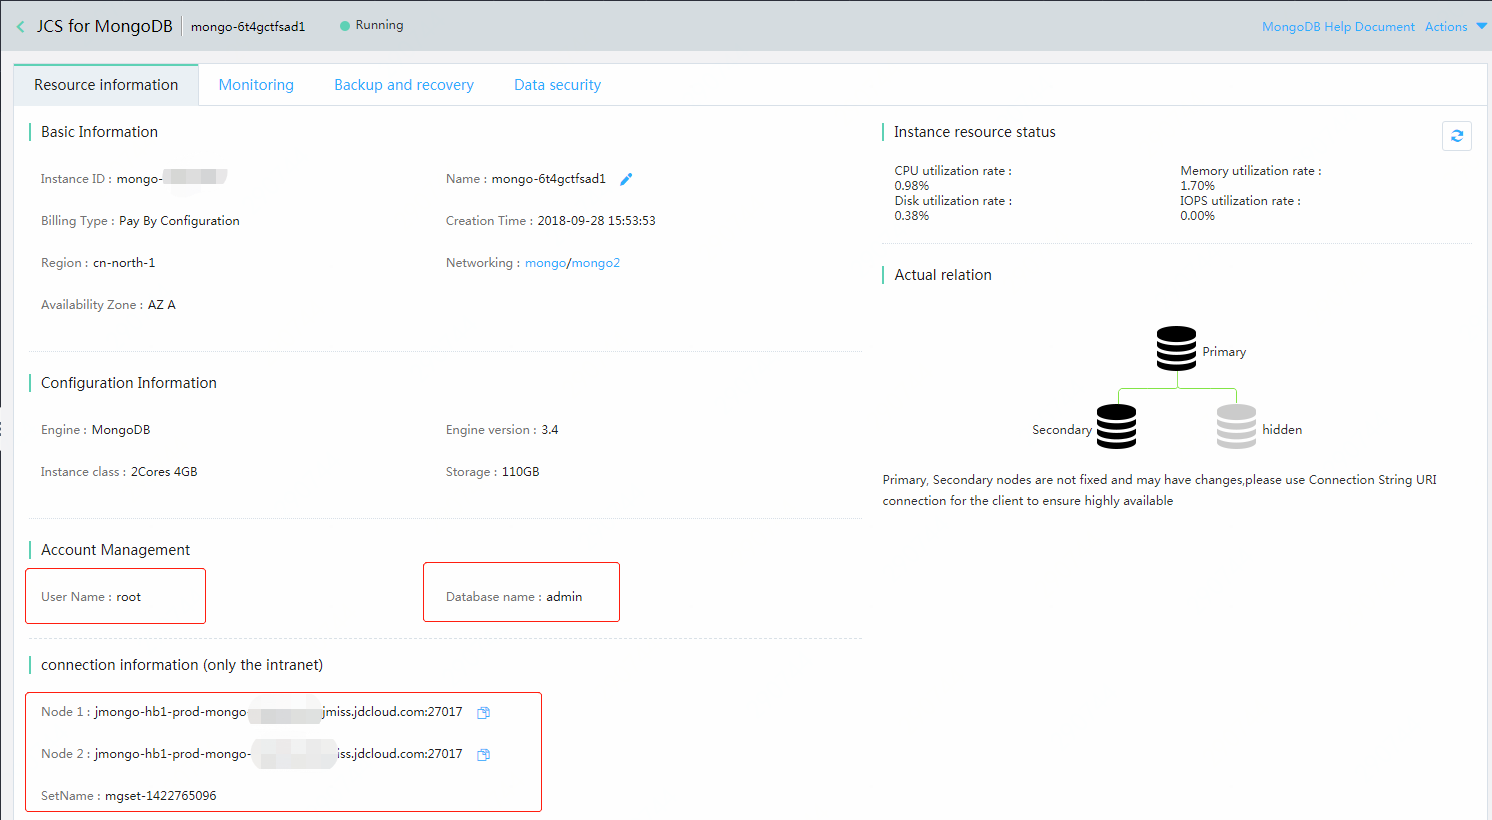Click the CPU utilization rate 0.98% value

click(911, 186)
